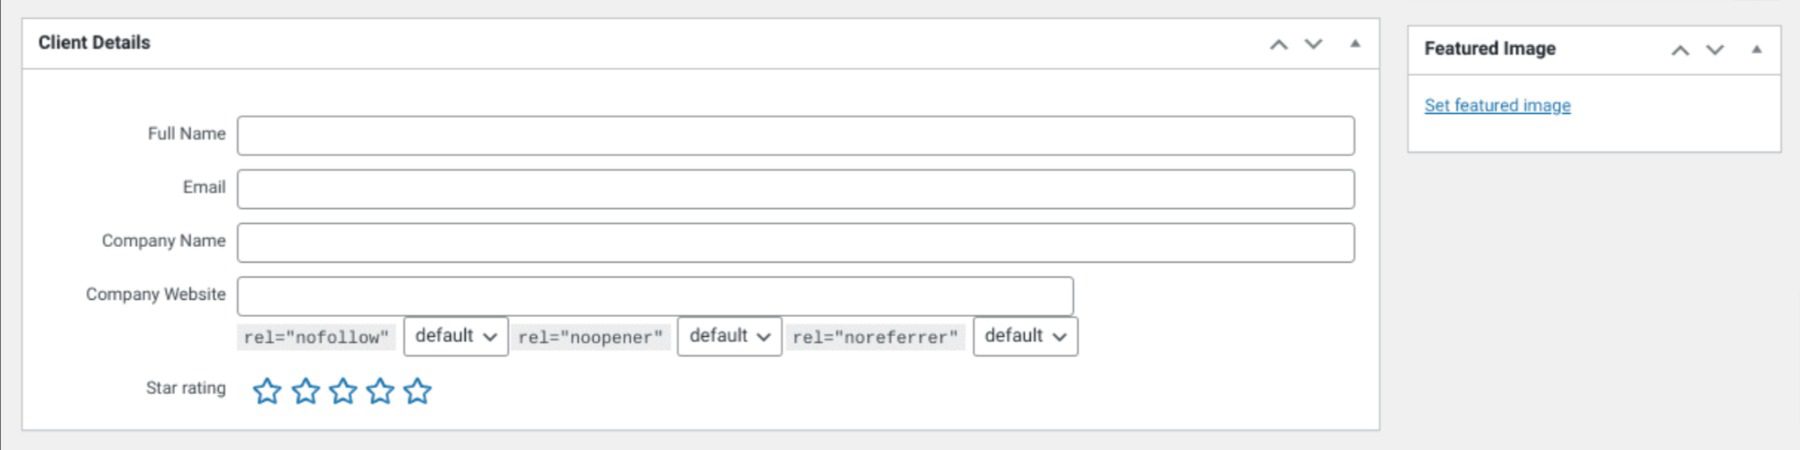Click into the Email input field
1800x450 pixels.
tap(795, 189)
